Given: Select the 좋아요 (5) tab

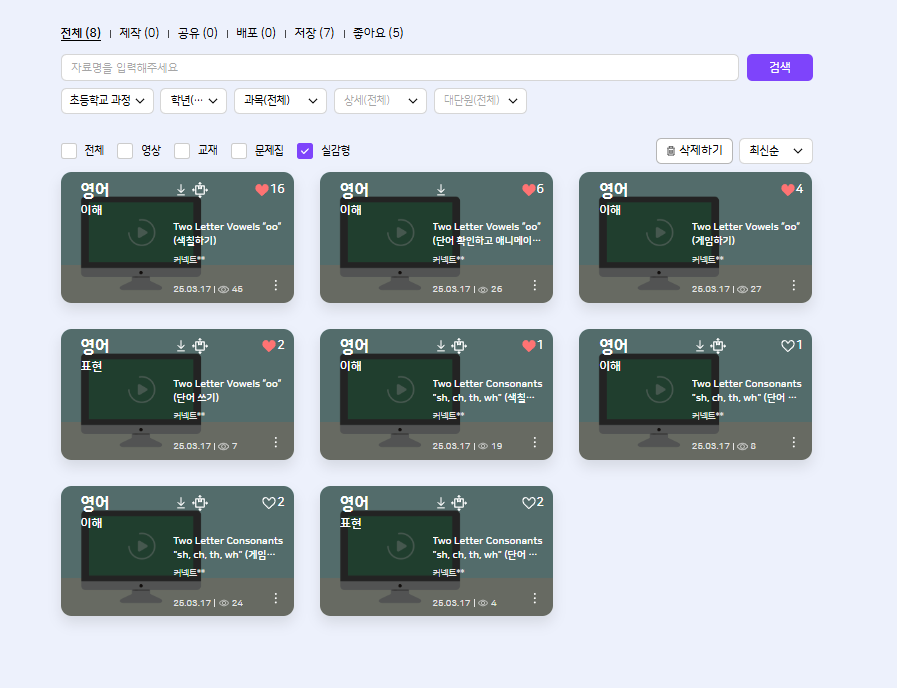Looking at the screenshot, I should (x=378, y=33).
